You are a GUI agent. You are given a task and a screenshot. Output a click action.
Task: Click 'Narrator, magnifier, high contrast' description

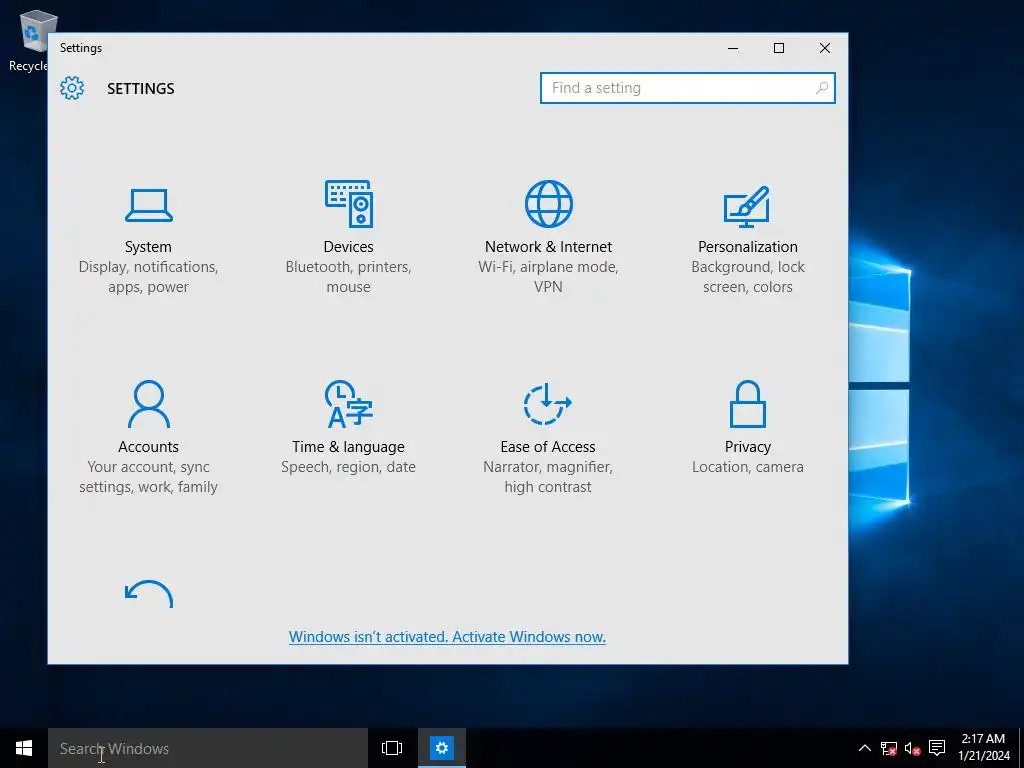[x=548, y=477]
